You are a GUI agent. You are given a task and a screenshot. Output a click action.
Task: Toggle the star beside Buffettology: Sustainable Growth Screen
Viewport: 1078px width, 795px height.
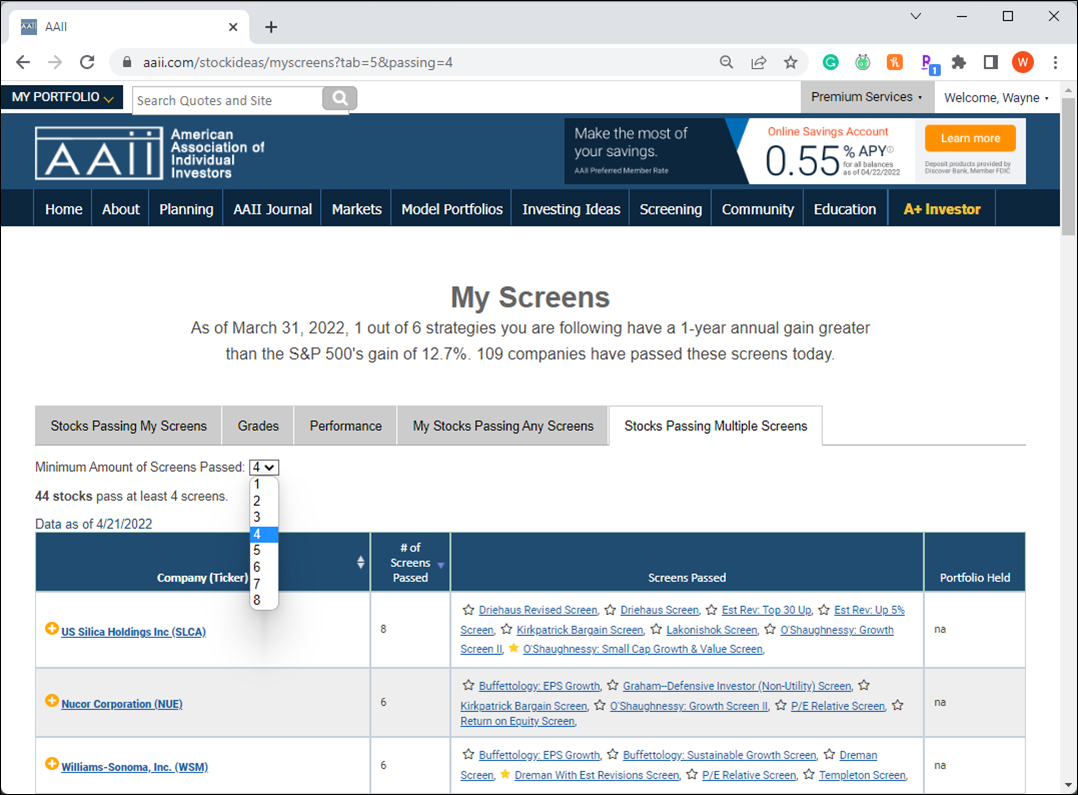(x=612, y=755)
